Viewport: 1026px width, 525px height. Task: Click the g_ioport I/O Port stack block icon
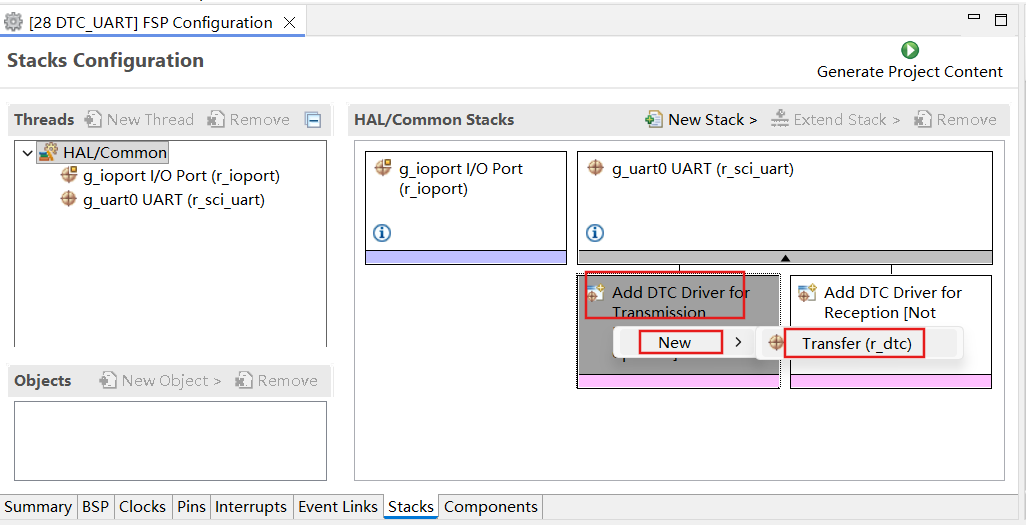click(383, 168)
